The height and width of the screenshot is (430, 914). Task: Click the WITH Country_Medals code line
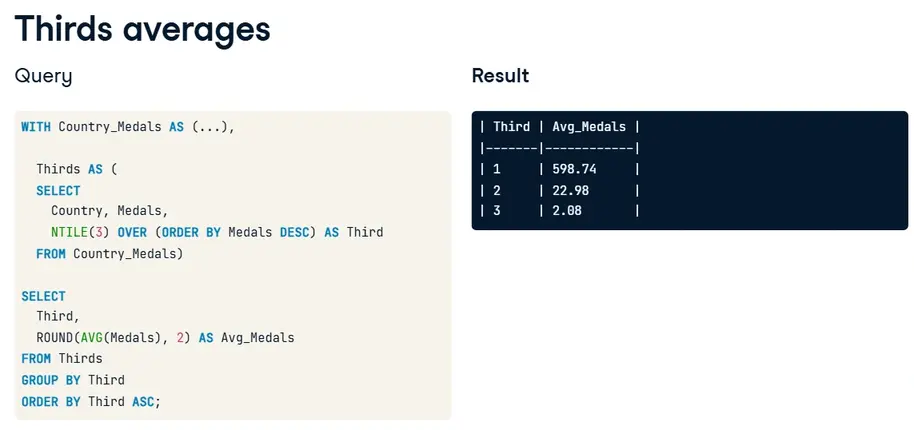[x=127, y=127]
